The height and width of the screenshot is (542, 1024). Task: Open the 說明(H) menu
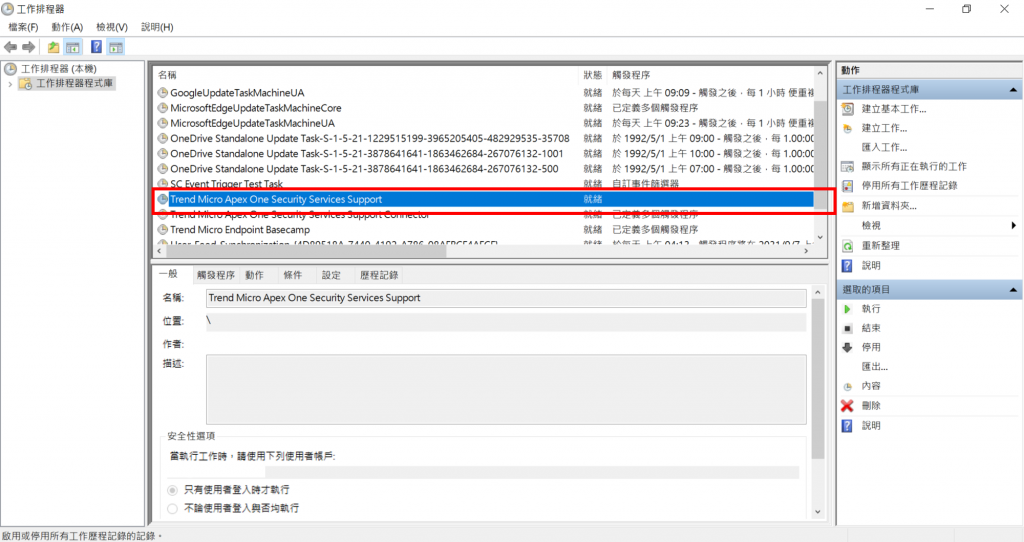[x=157, y=27]
